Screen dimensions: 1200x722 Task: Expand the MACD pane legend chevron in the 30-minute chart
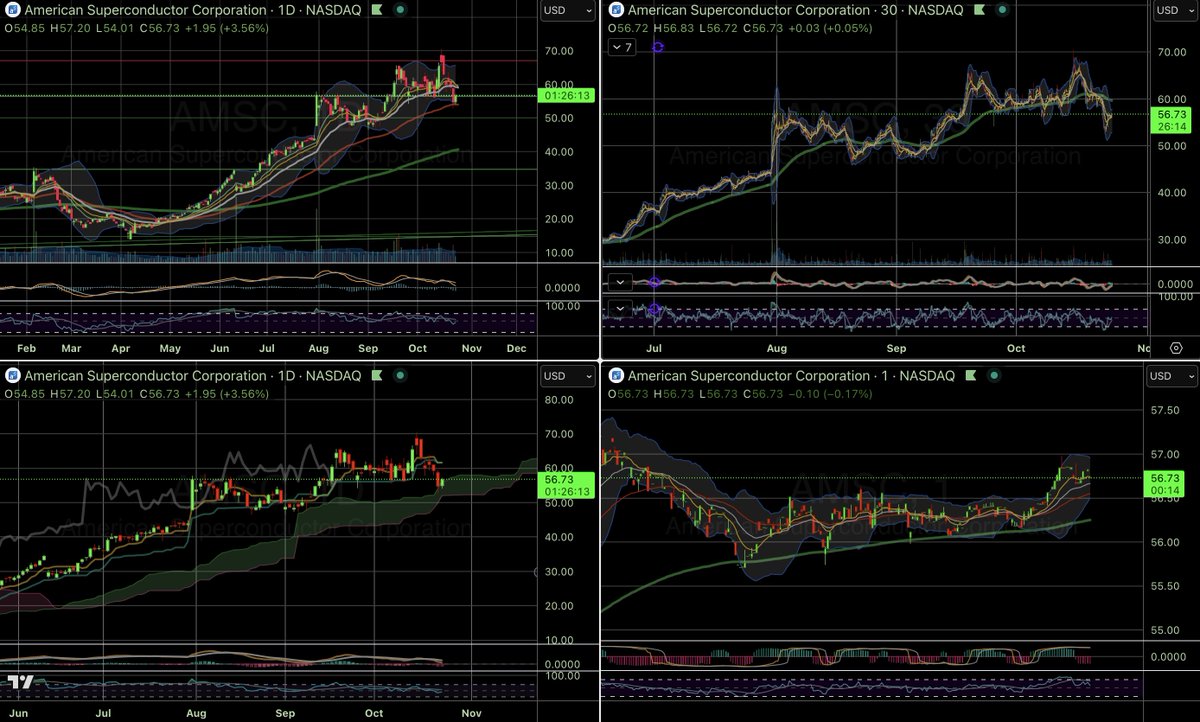[620, 282]
